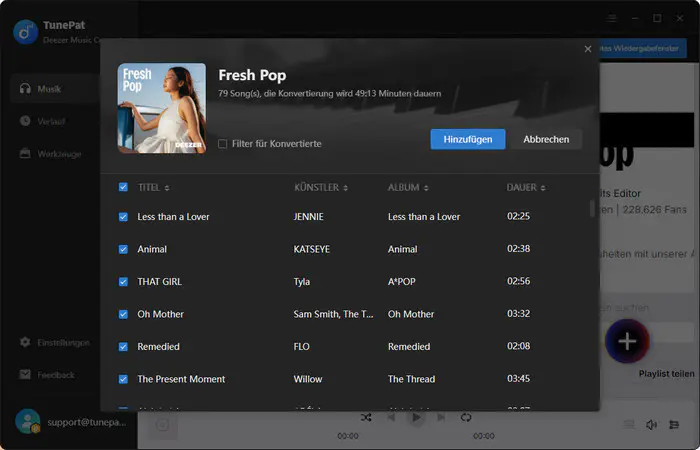Open the hamburger menu in title bar
Screen dimensions: 700x450
point(612,18)
